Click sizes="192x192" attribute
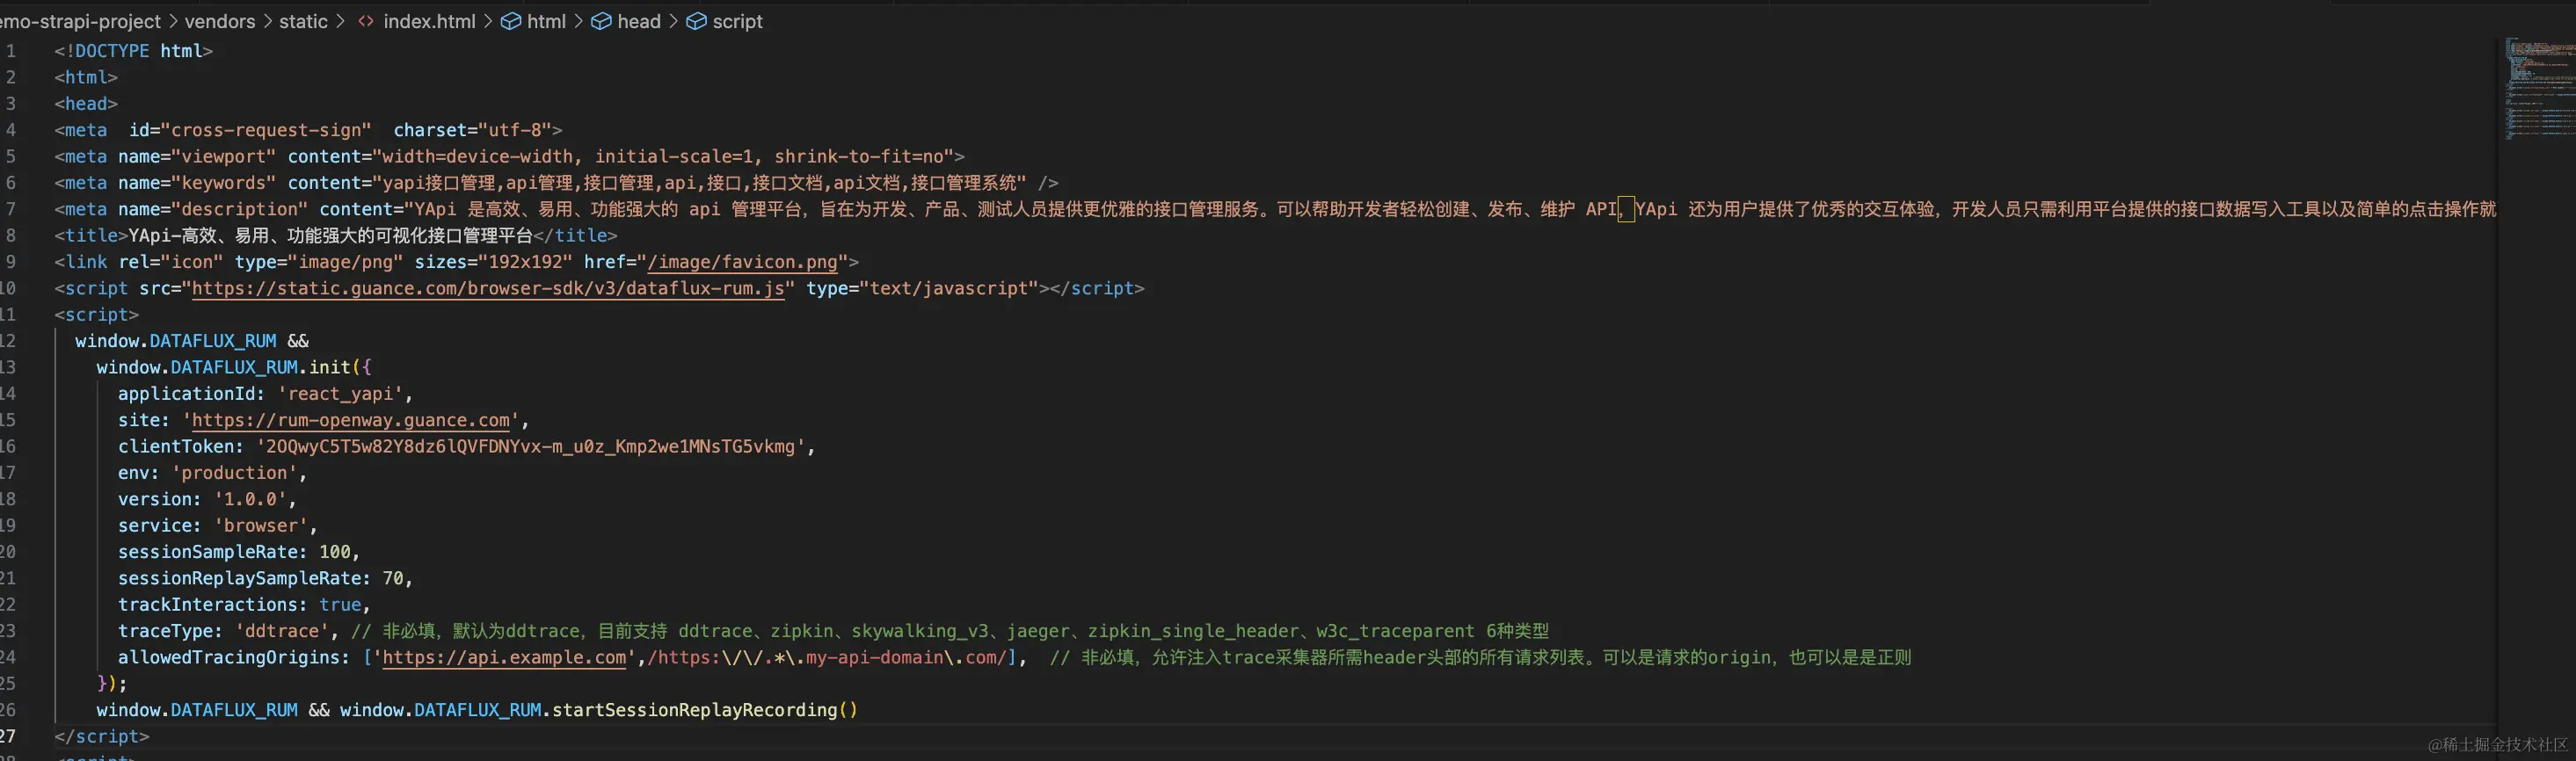Image resolution: width=2576 pixels, height=761 pixels. pos(493,262)
